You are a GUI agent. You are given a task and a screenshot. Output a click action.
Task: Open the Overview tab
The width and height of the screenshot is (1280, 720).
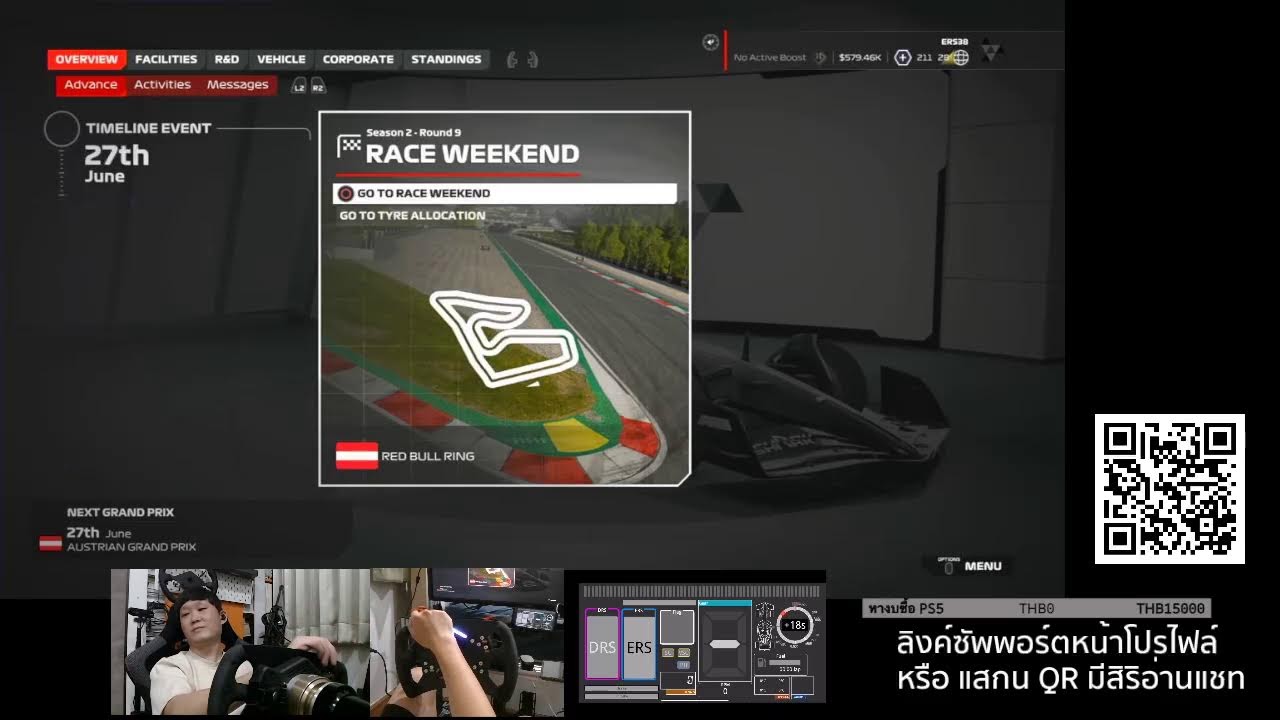[86, 60]
